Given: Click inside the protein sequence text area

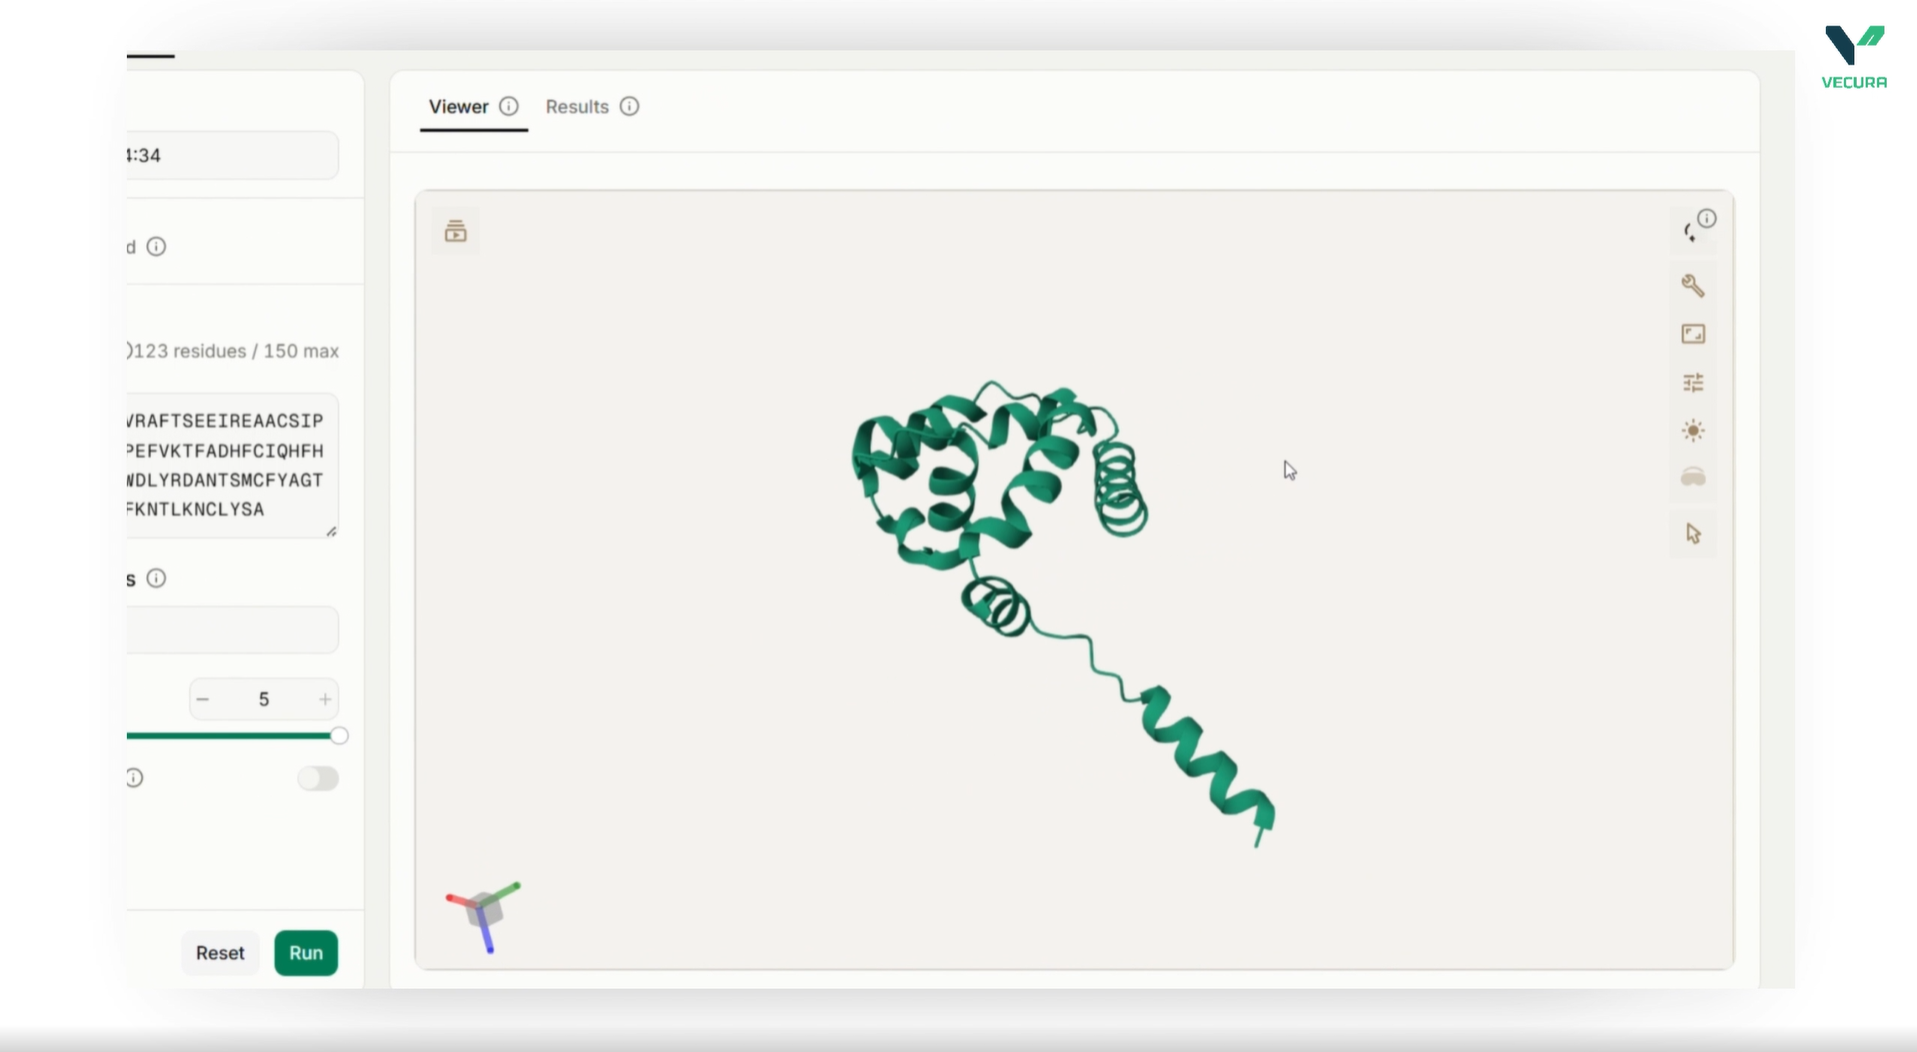Looking at the screenshot, I should [x=232, y=466].
